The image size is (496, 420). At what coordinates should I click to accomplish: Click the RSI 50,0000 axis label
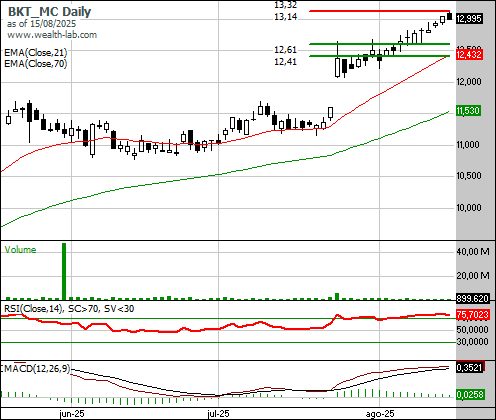[472, 330]
